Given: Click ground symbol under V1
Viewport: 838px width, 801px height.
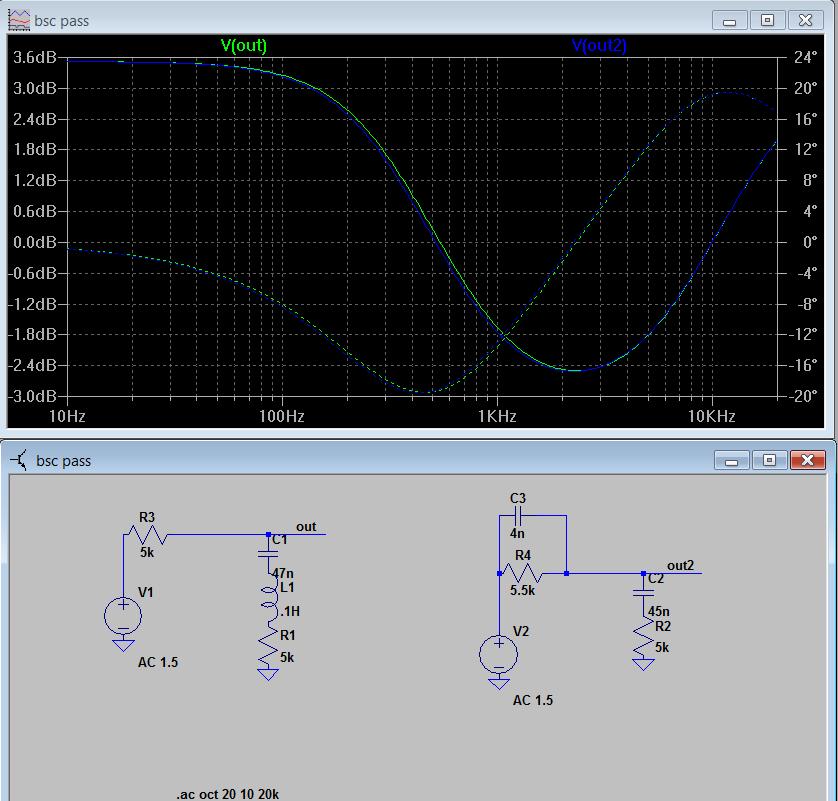Looking at the screenshot, I should pos(123,645).
